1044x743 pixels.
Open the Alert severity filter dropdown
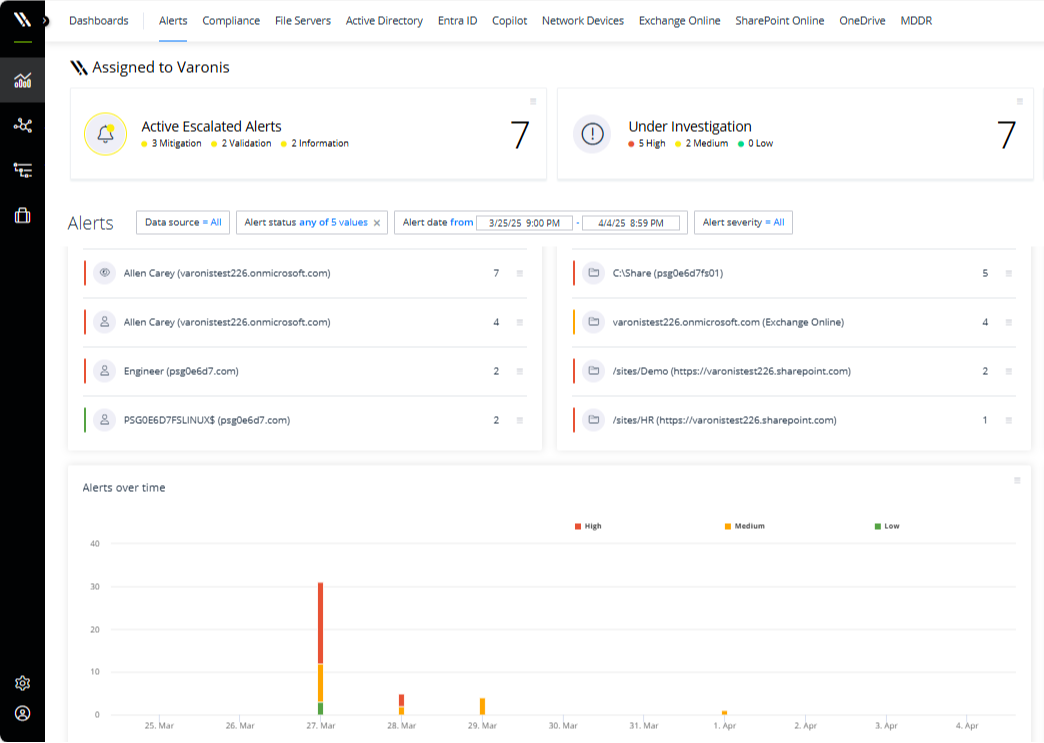click(x=743, y=222)
